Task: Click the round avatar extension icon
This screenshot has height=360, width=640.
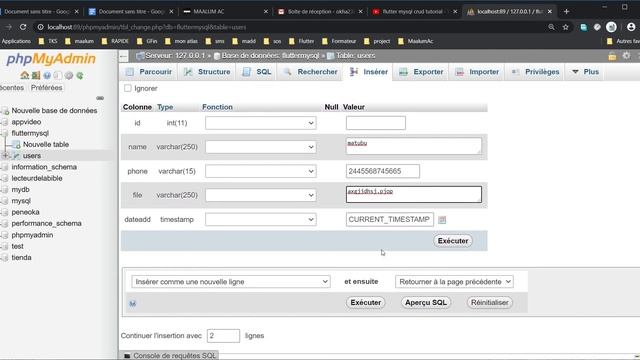Action: pyautogui.click(x=611, y=27)
